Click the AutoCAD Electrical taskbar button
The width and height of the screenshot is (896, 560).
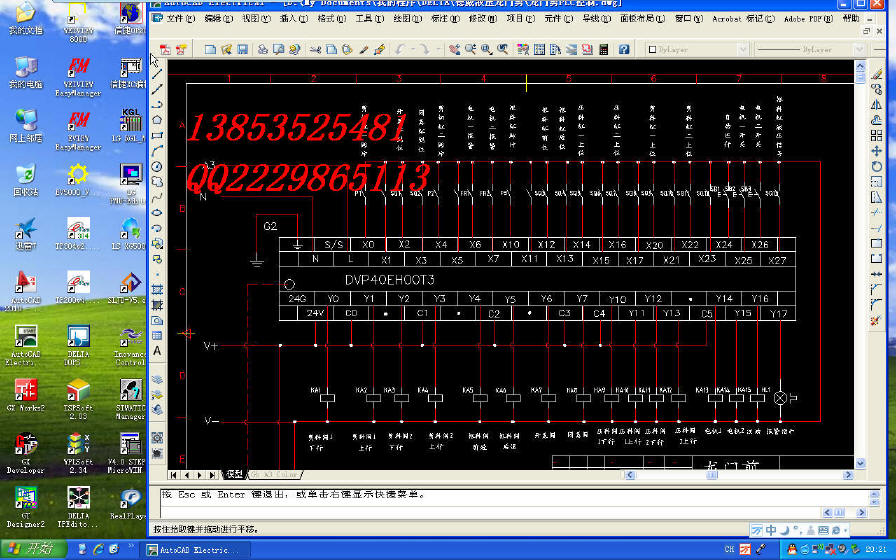point(195,549)
